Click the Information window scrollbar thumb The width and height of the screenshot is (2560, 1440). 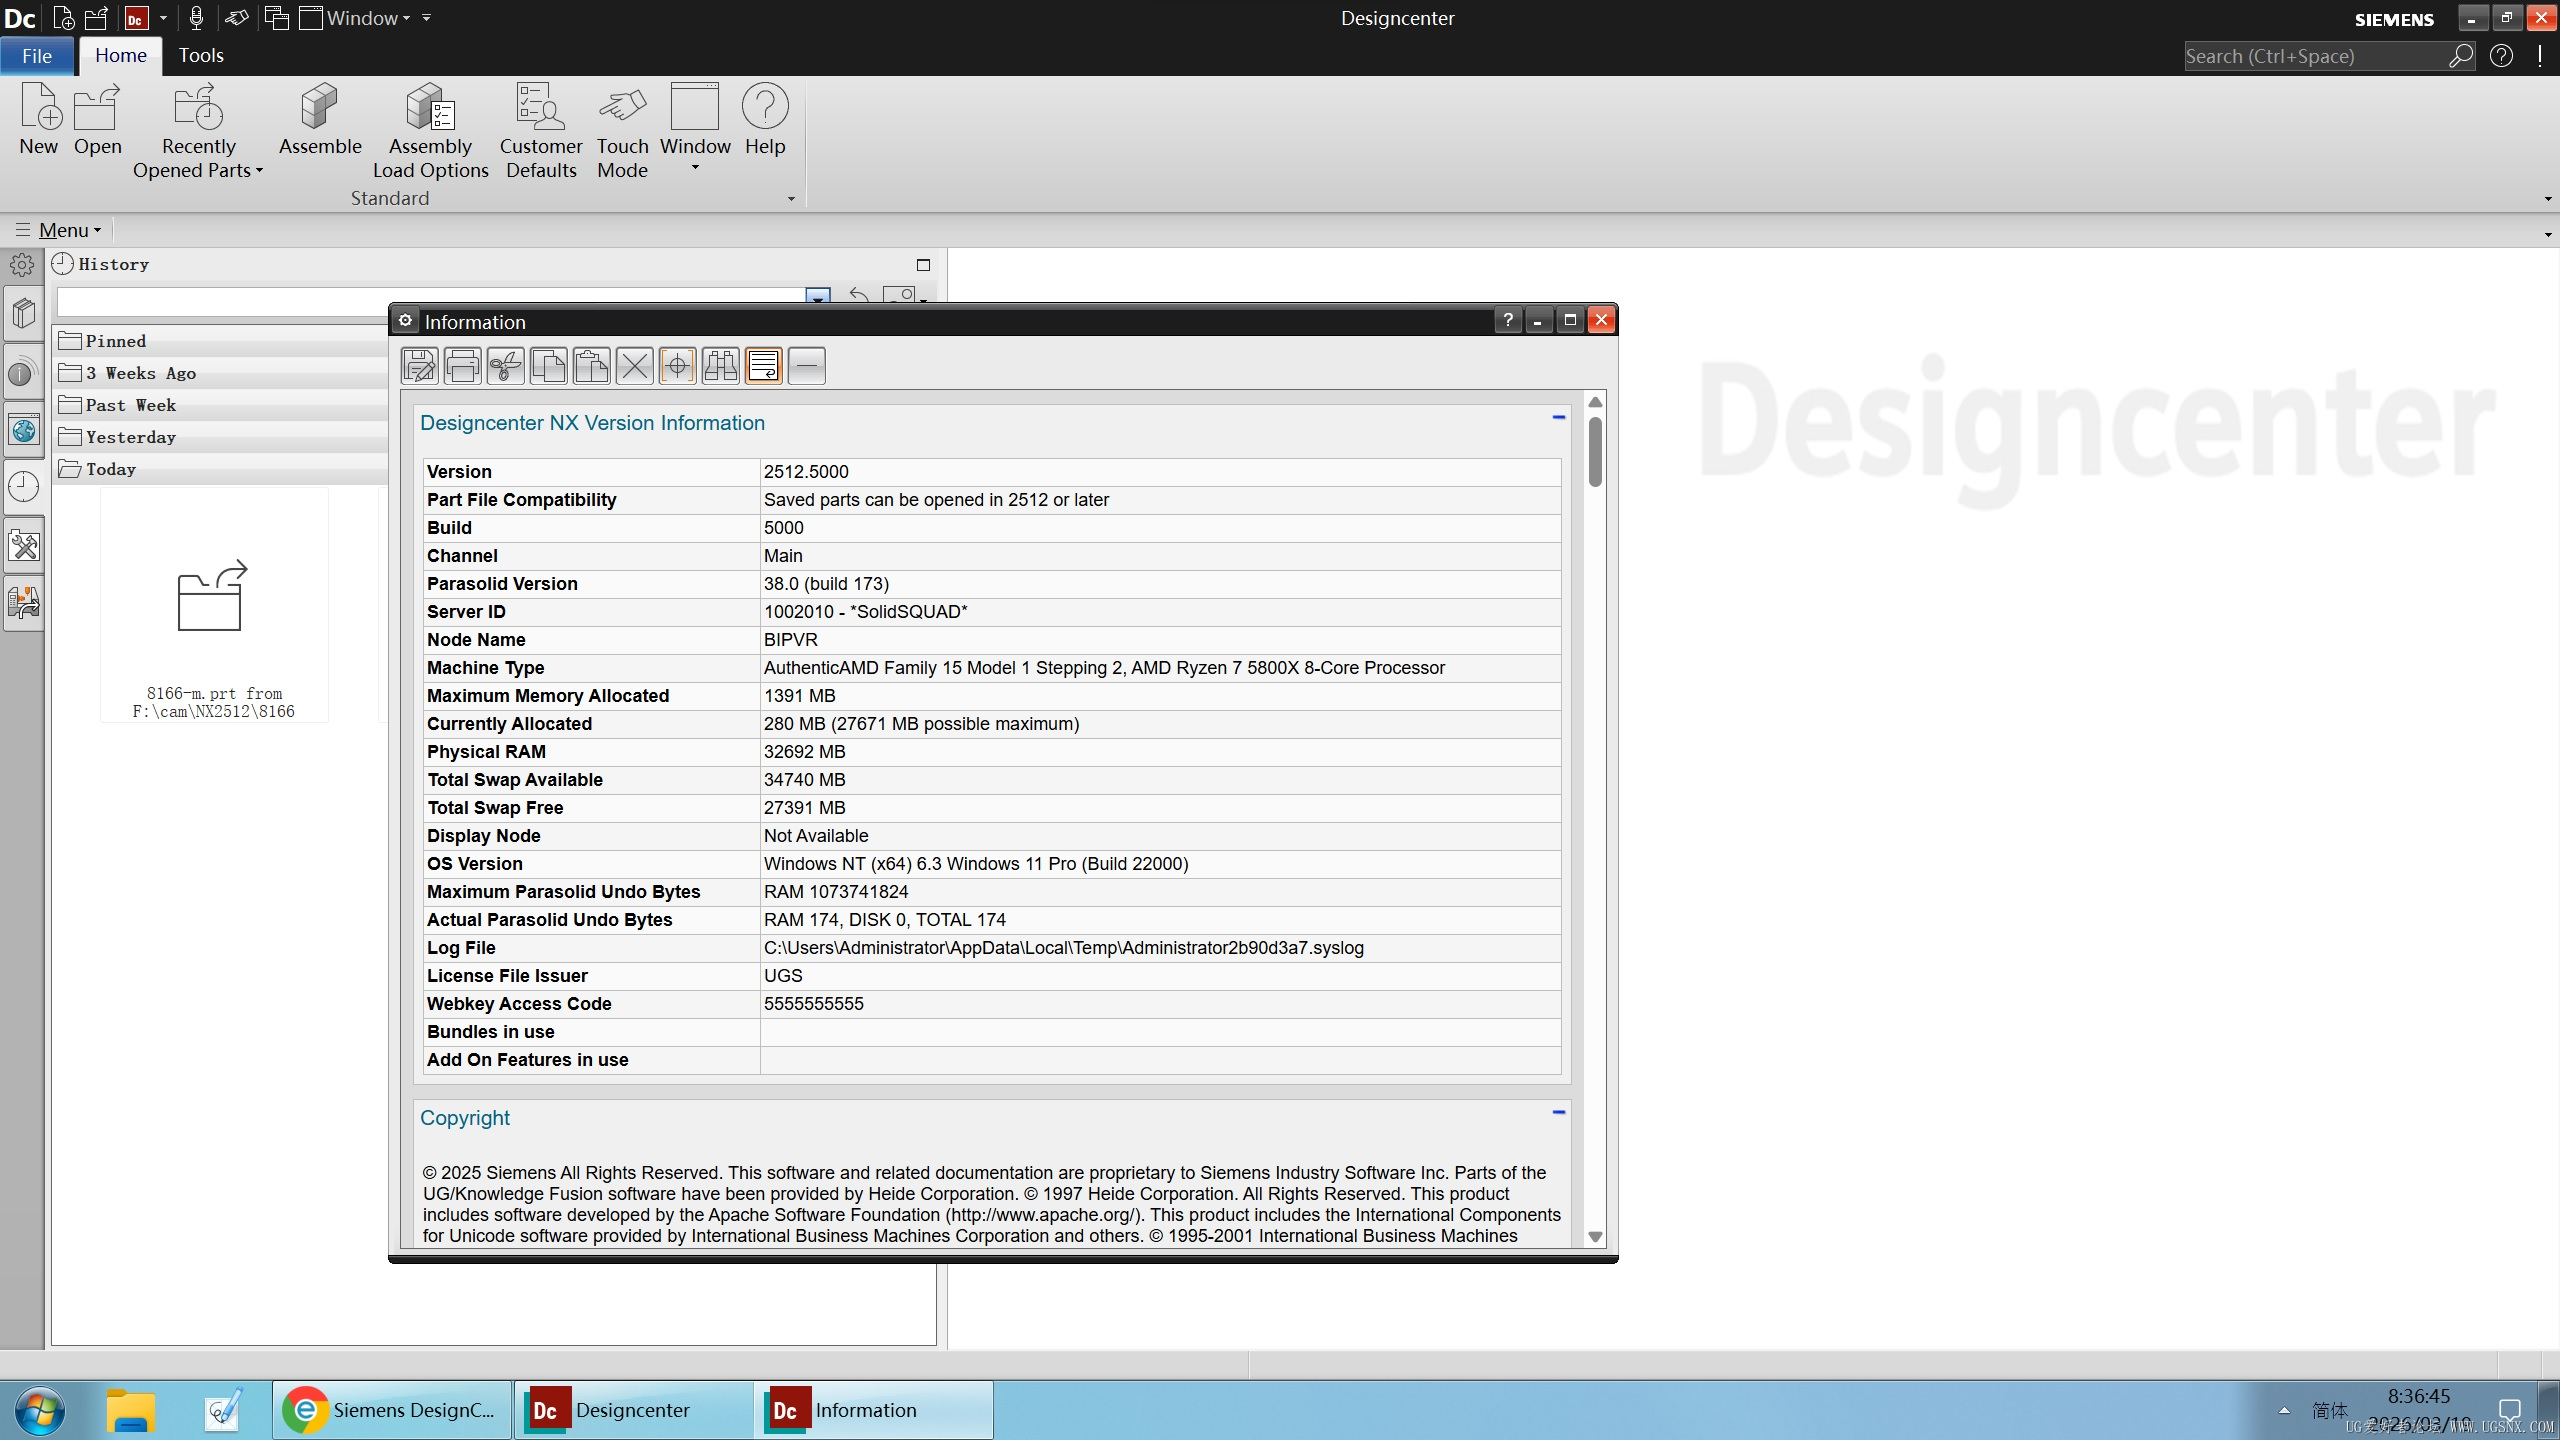click(1595, 451)
